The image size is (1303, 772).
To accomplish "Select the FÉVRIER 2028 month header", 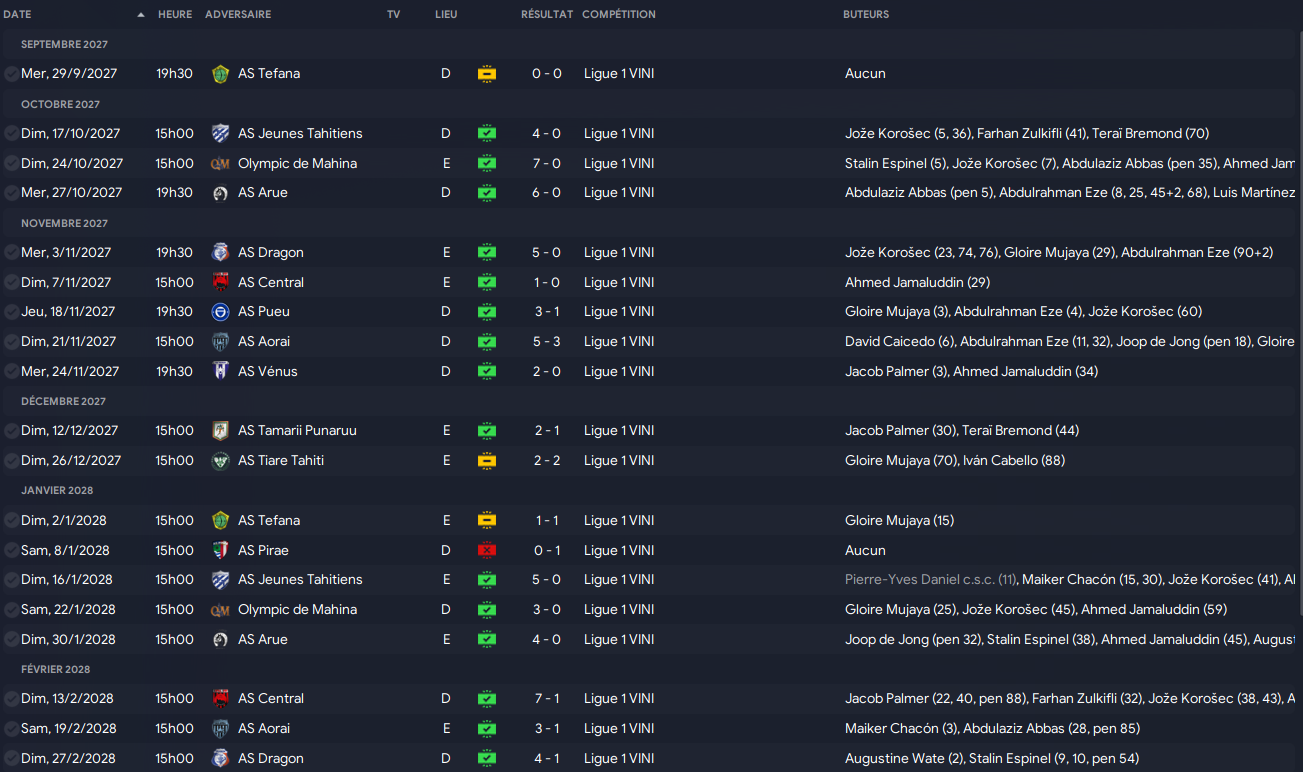I will tap(55, 669).
